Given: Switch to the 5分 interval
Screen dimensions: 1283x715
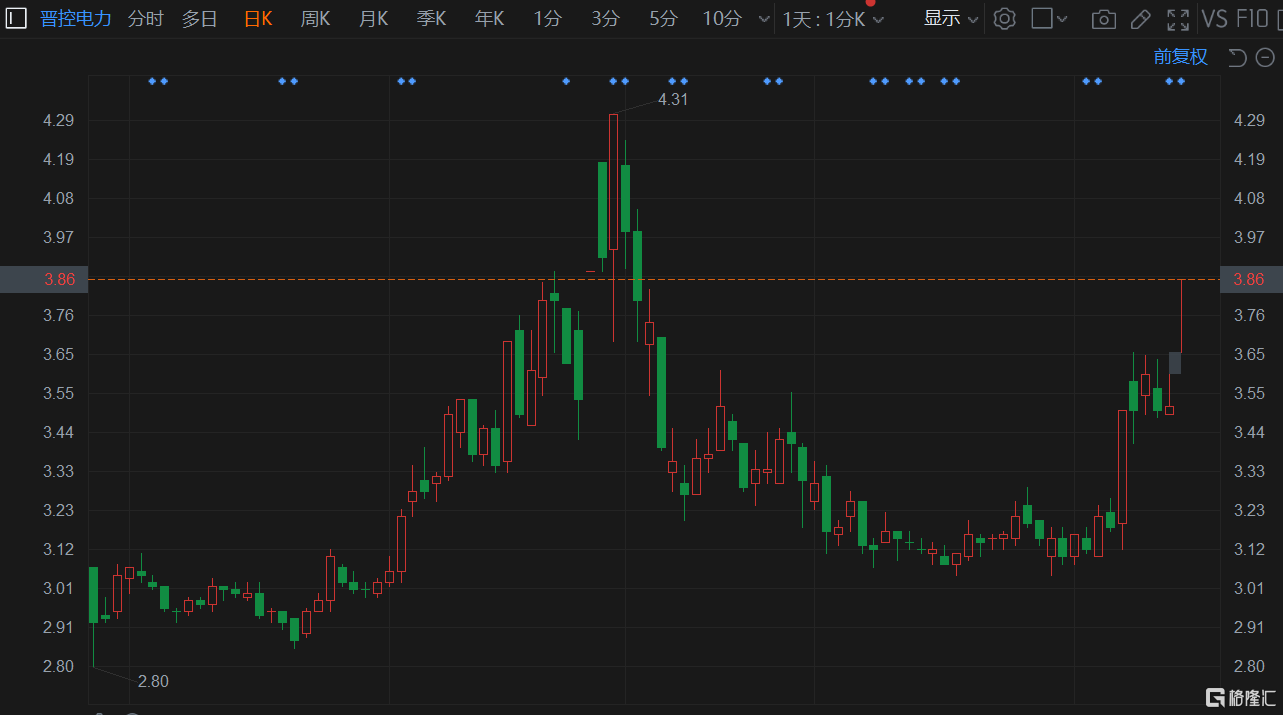Looking at the screenshot, I should [663, 18].
